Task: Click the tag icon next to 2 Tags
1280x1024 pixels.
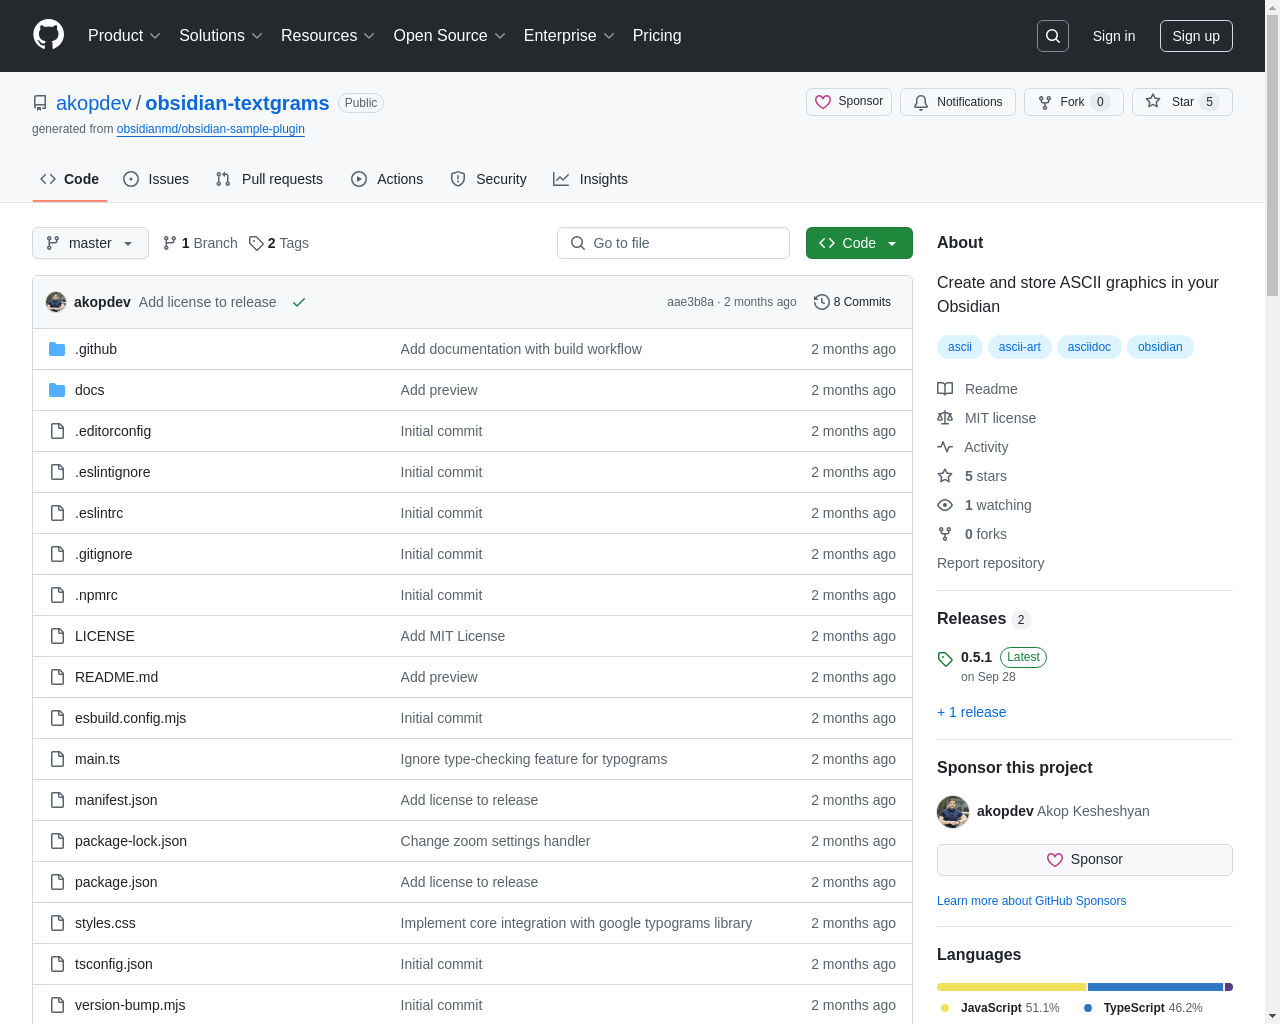Action: click(256, 243)
